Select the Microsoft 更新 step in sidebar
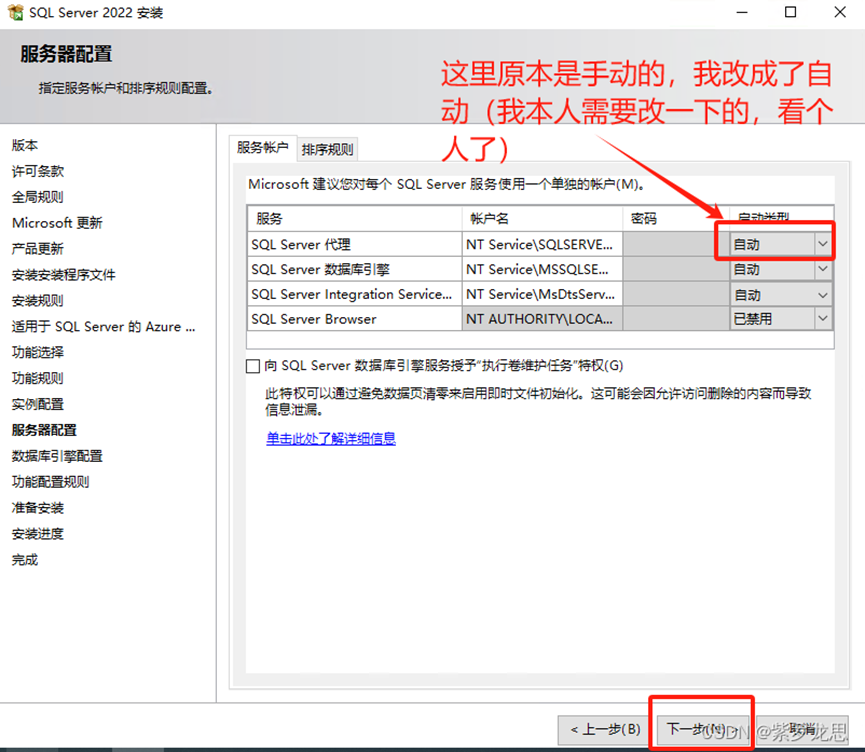The height and width of the screenshot is (752, 865). (57, 223)
